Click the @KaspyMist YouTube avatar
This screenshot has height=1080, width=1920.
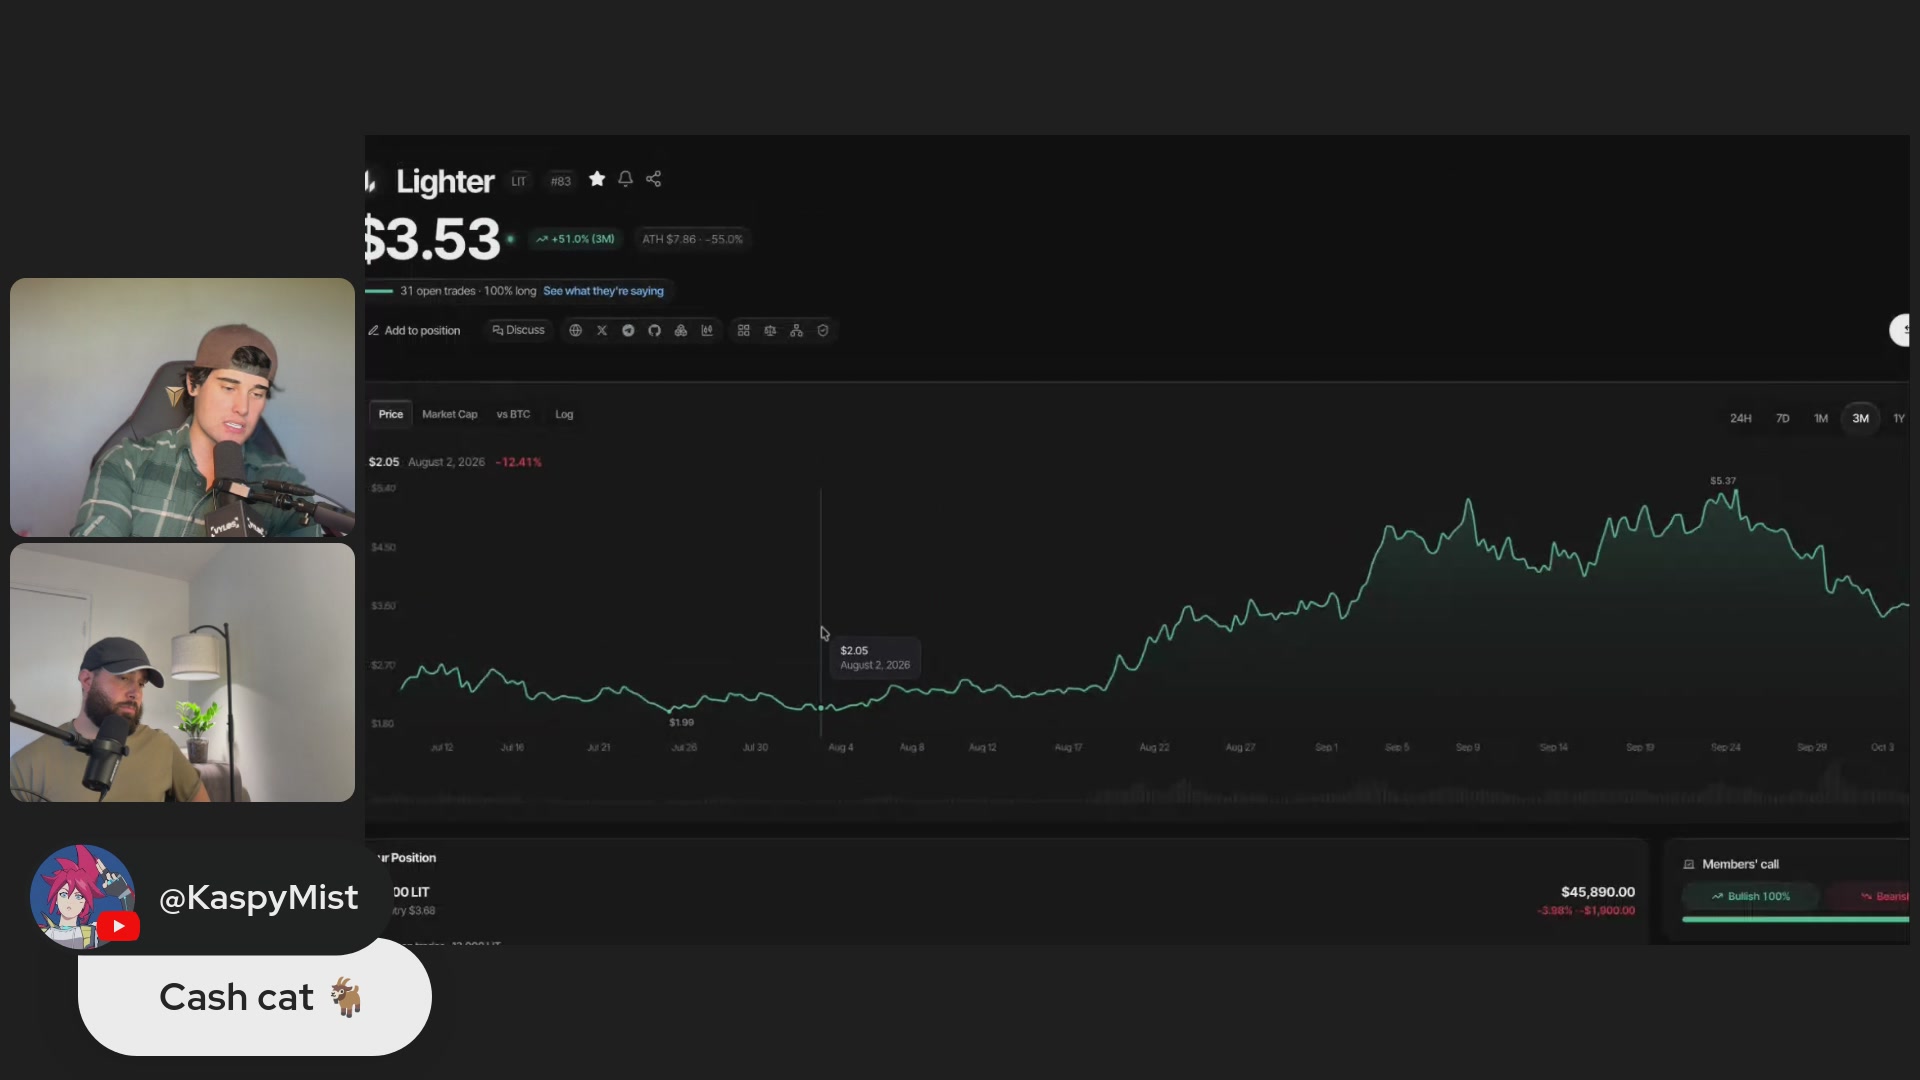(82, 896)
